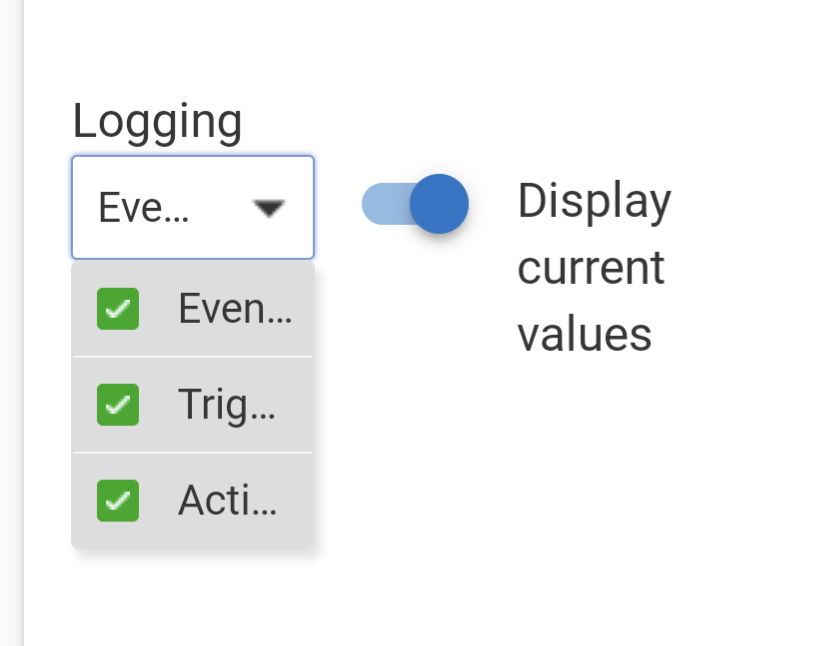The width and height of the screenshot is (833, 646).
Task: Click the blue toggle switch knob
Action: pyautogui.click(x=440, y=203)
